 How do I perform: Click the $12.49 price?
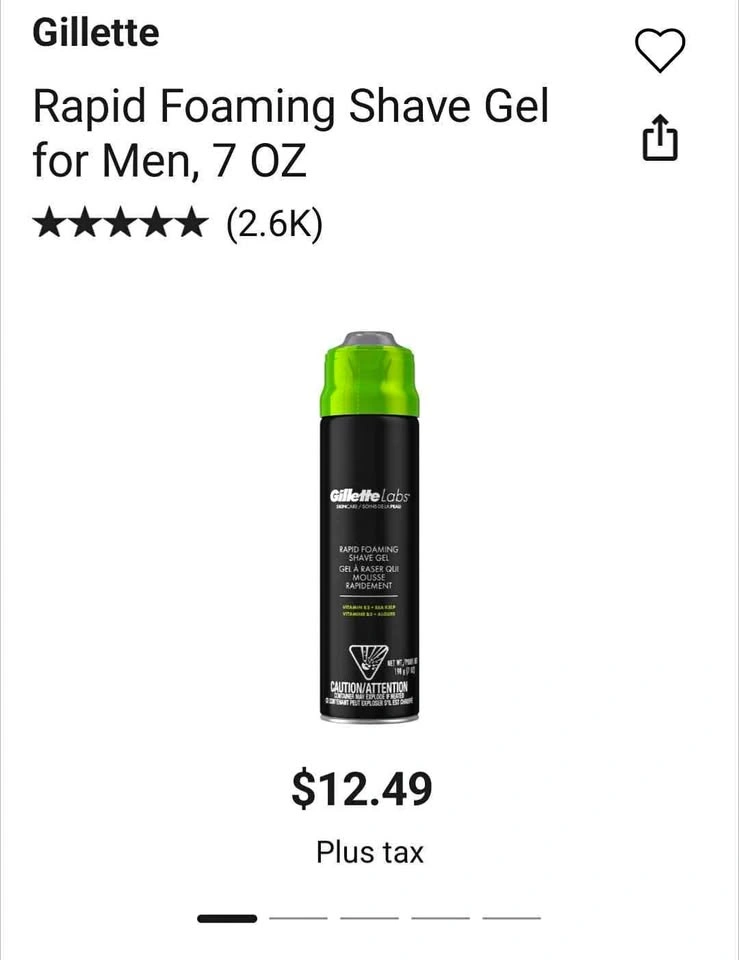coord(362,790)
